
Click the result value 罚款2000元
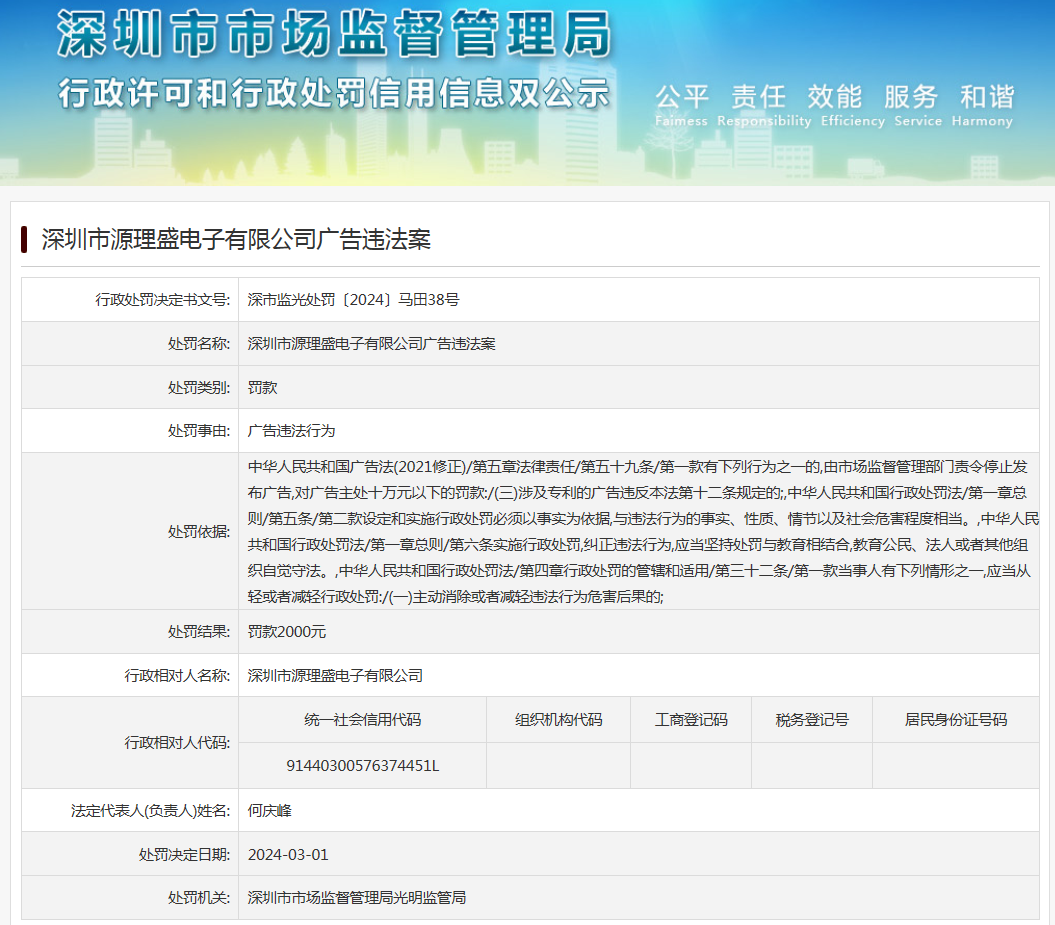tap(287, 632)
